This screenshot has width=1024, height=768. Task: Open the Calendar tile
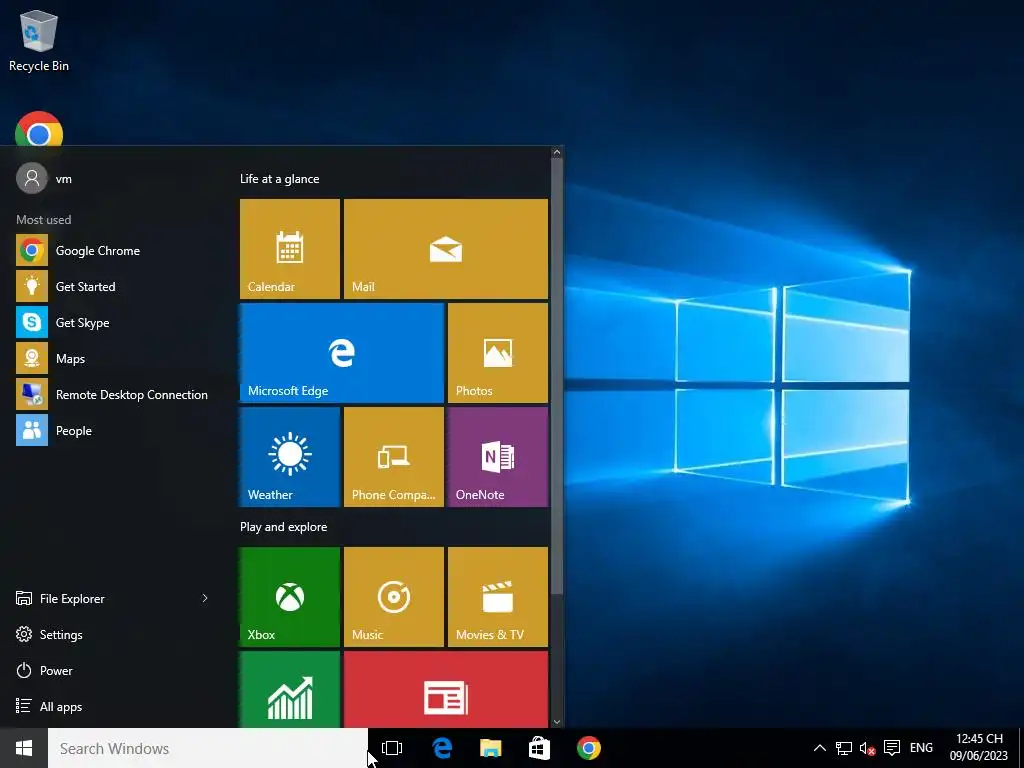click(x=290, y=249)
